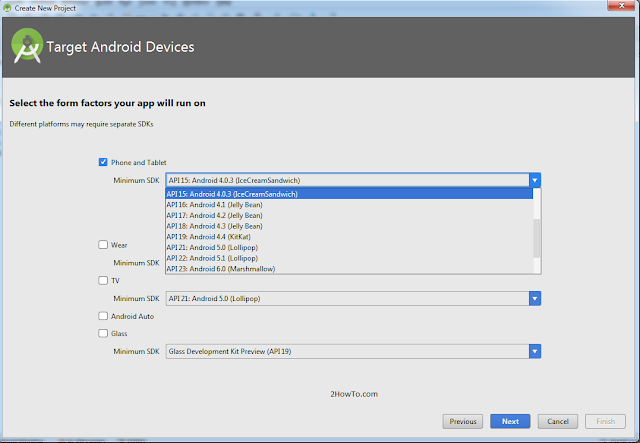The image size is (640, 443).
Task: Select API 22: Android 5.1 (Lollipop)
Action: (349, 258)
